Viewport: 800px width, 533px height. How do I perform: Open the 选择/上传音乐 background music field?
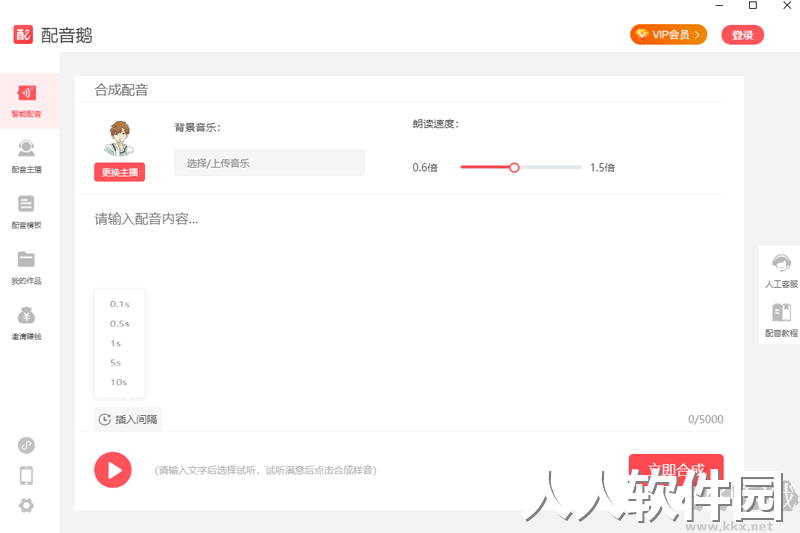(269, 163)
